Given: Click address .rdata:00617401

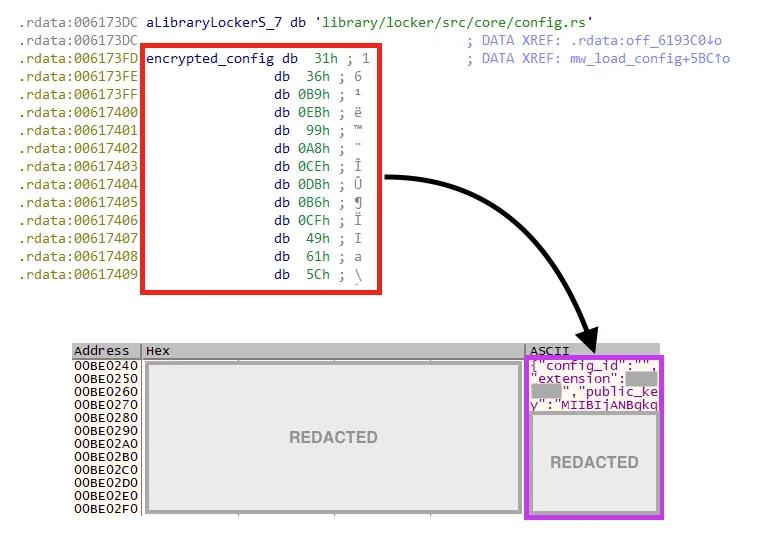Looking at the screenshot, I should point(79,130).
